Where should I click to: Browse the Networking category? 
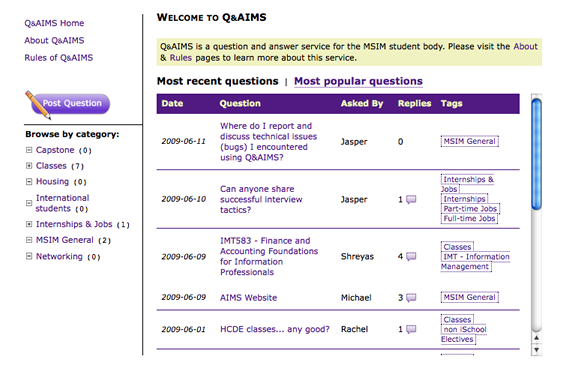click(59, 256)
